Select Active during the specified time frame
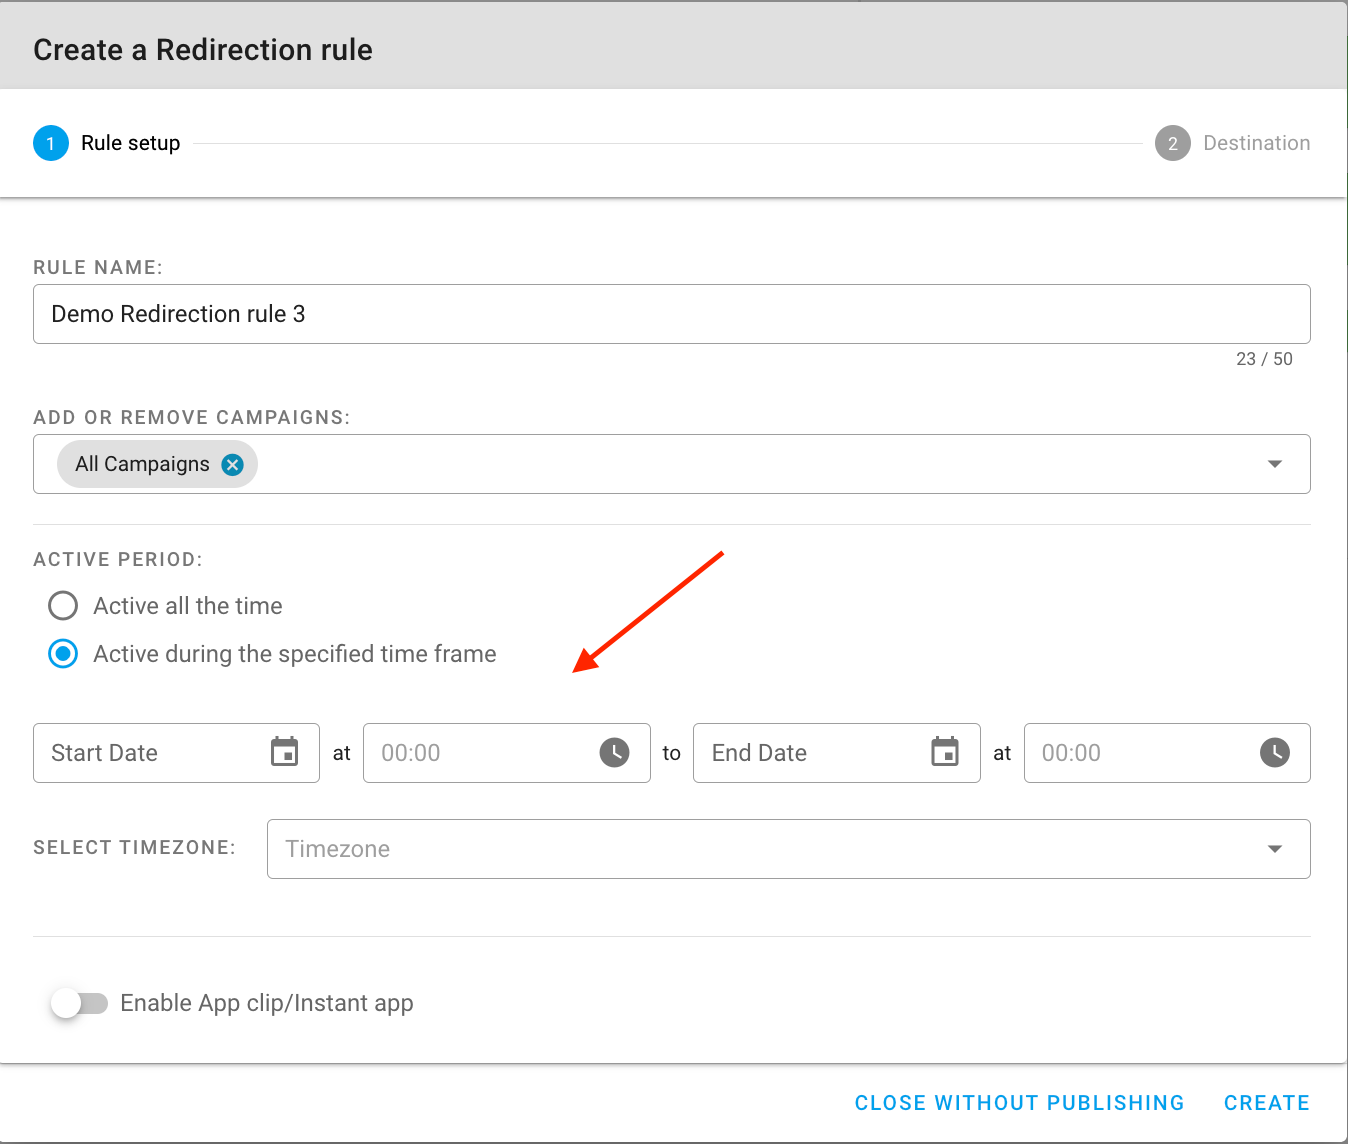The height and width of the screenshot is (1144, 1348). pyautogui.click(x=63, y=654)
